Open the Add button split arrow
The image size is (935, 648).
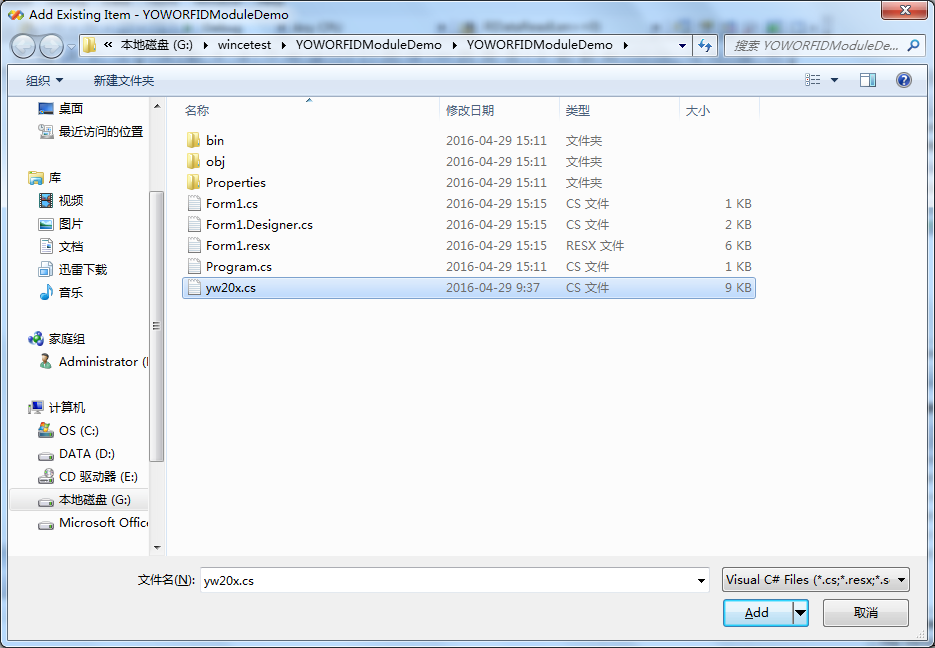(800, 613)
